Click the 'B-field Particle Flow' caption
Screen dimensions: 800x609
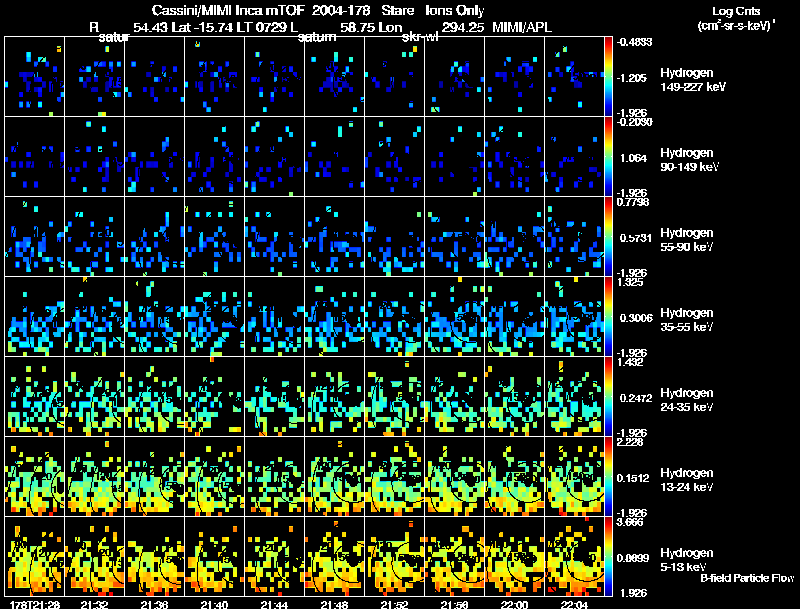(x=747, y=578)
